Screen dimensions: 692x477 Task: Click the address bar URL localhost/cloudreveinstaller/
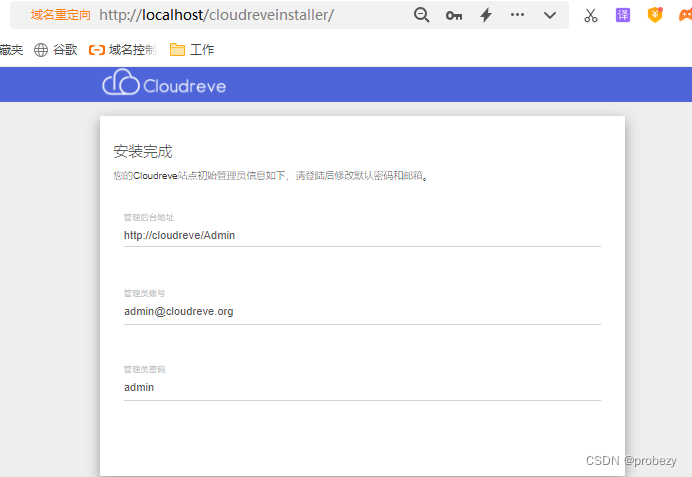tap(216, 15)
